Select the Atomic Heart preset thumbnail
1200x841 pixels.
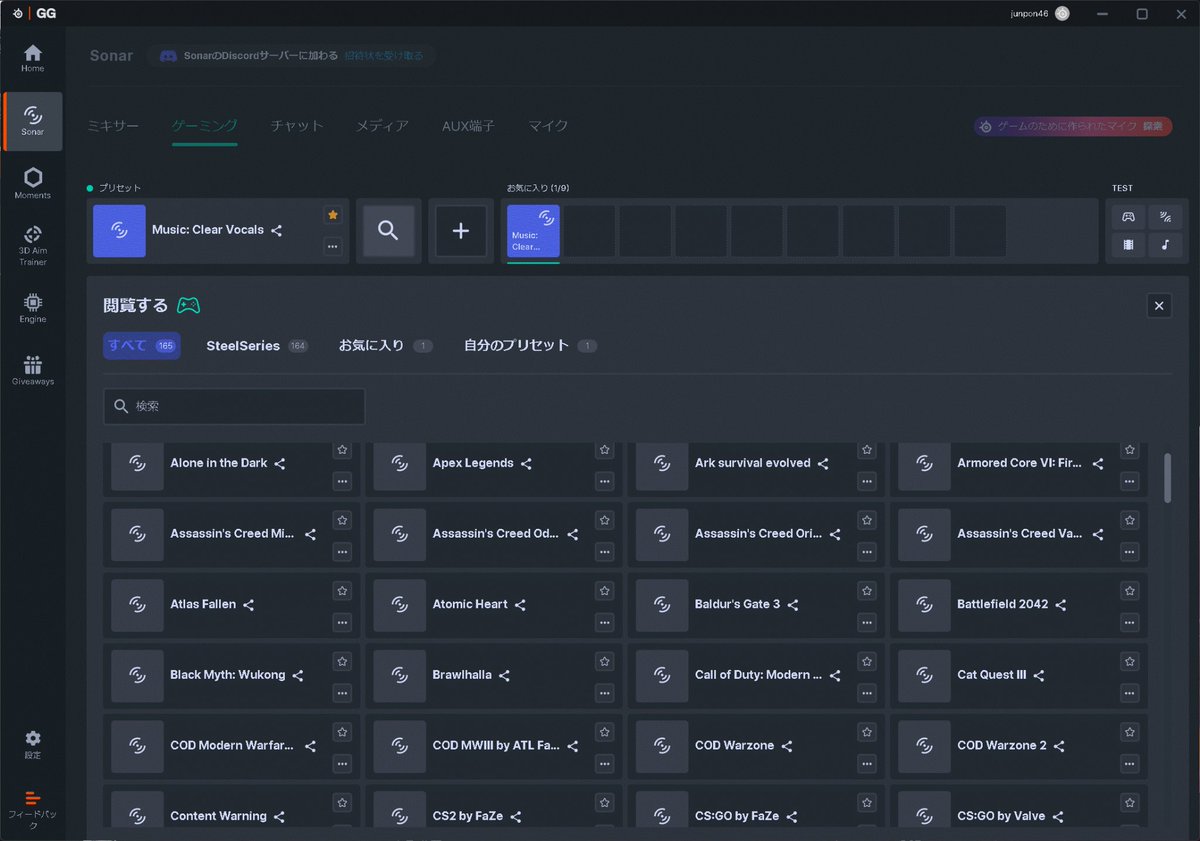point(400,605)
